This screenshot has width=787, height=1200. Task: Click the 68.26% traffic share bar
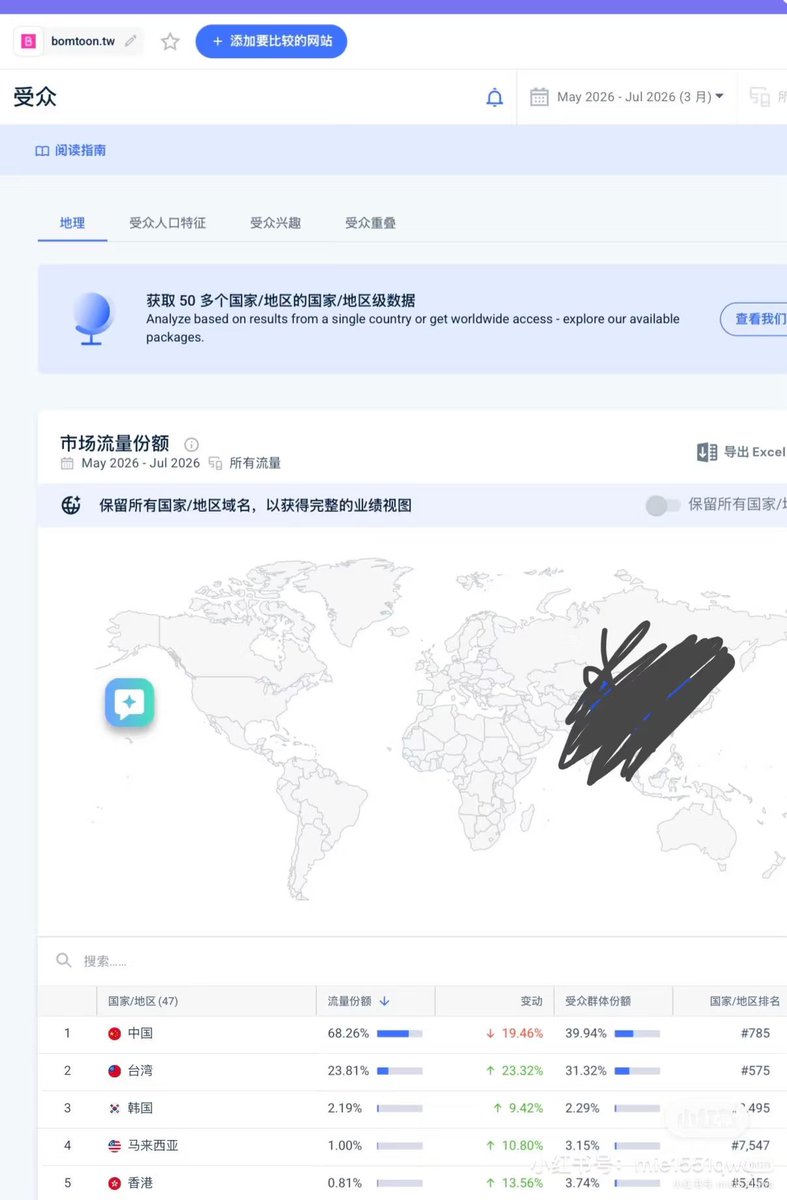coord(399,1033)
